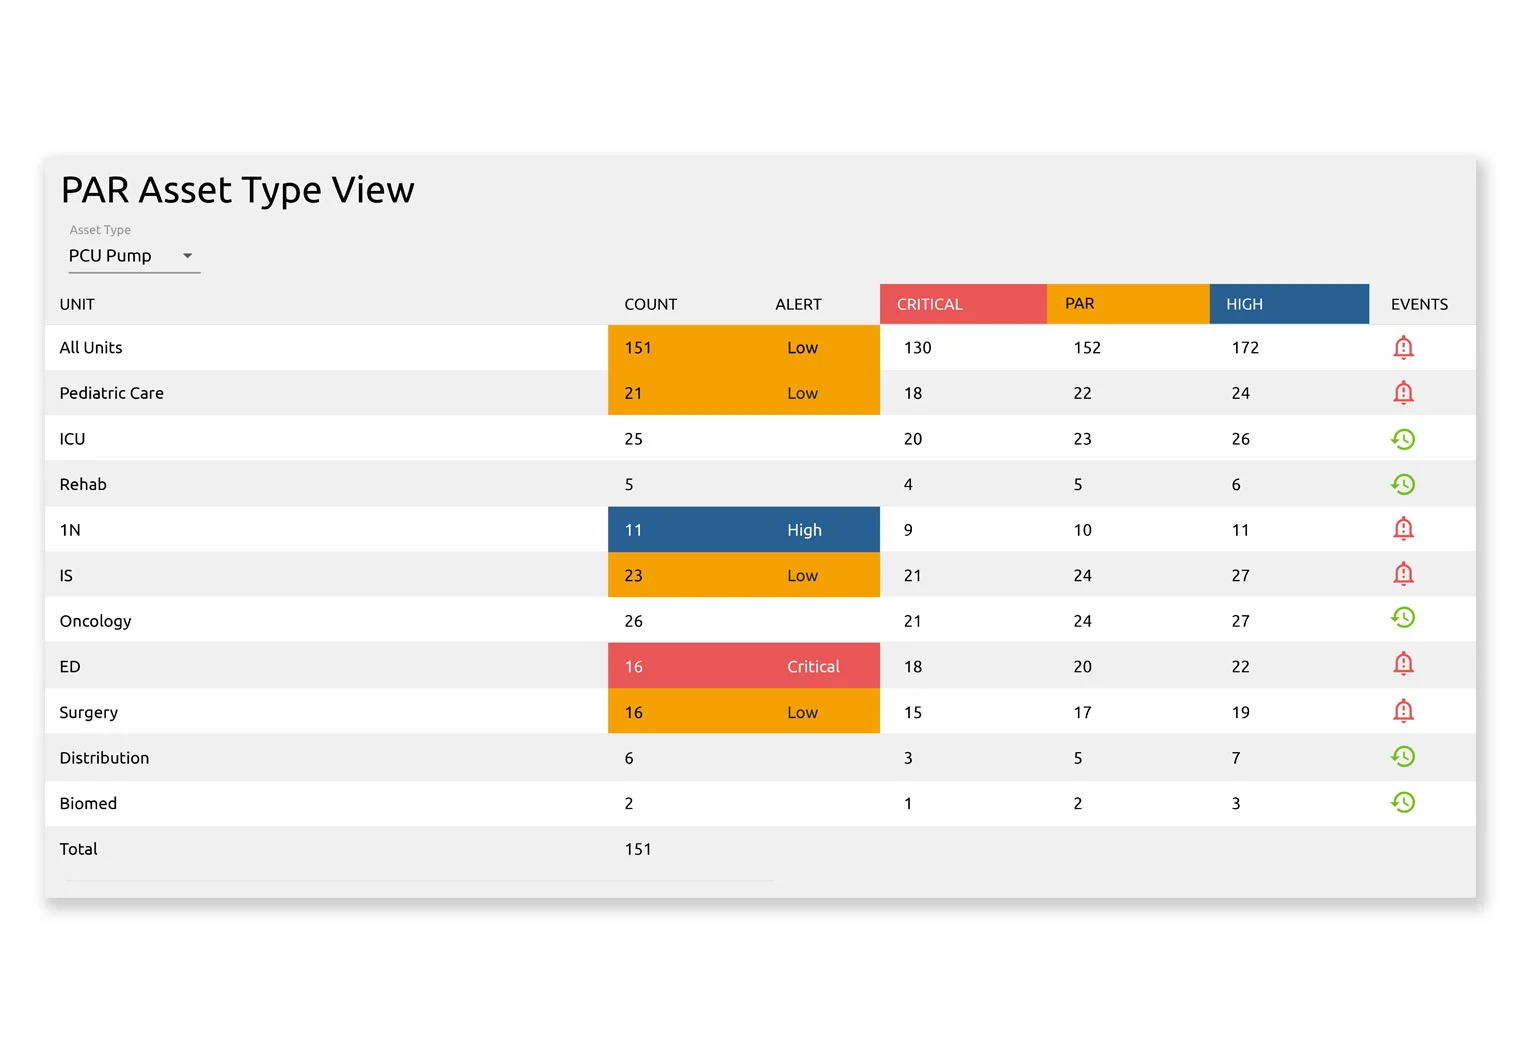This screenshot has width=1521, height=1056.
Task: View Rehab's event history clock icon
Action: [1403, 483]
